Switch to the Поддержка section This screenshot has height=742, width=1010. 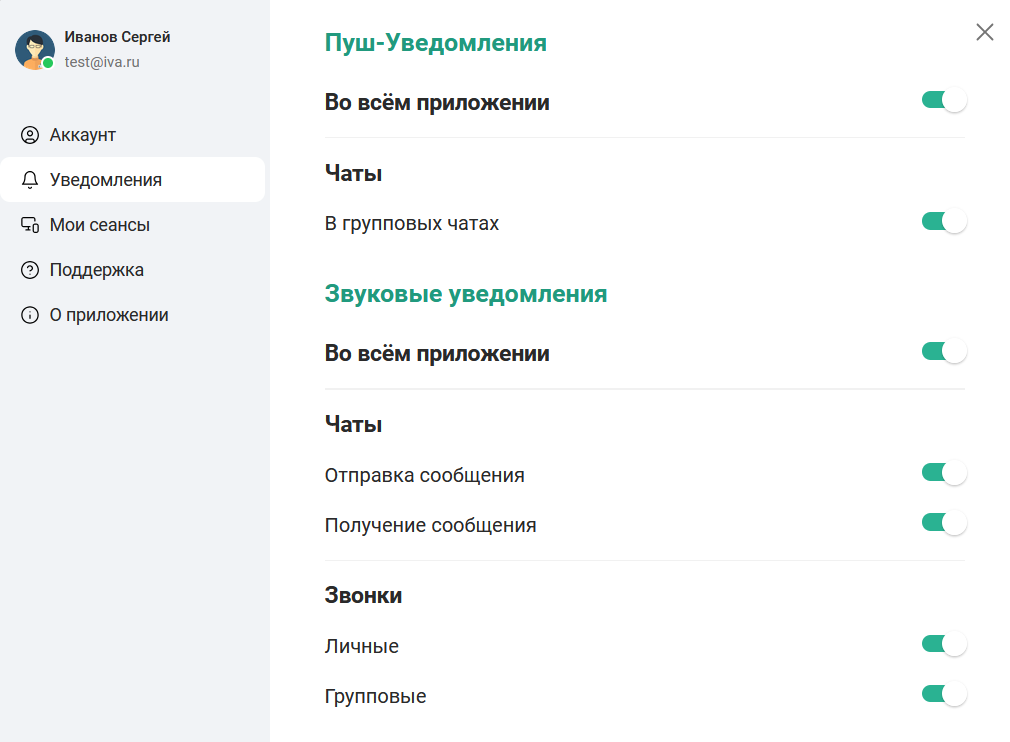97,269
